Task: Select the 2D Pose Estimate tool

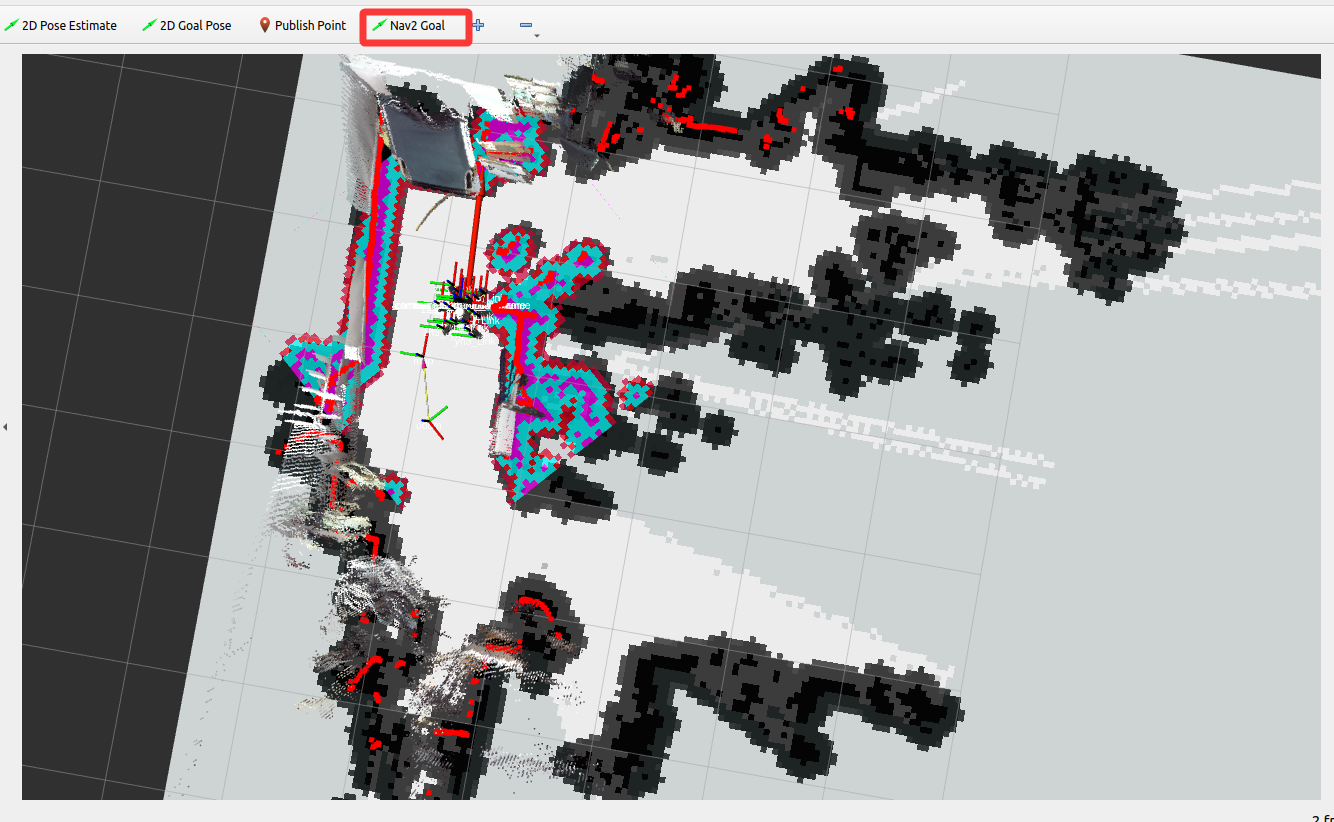Action: click(x=60, y=25)
